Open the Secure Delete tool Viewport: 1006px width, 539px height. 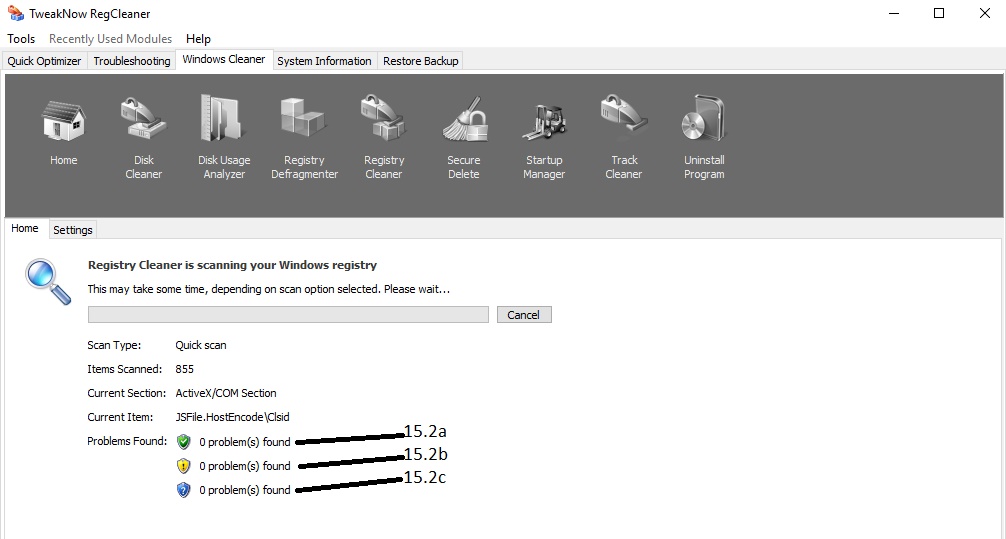(464, 119)
